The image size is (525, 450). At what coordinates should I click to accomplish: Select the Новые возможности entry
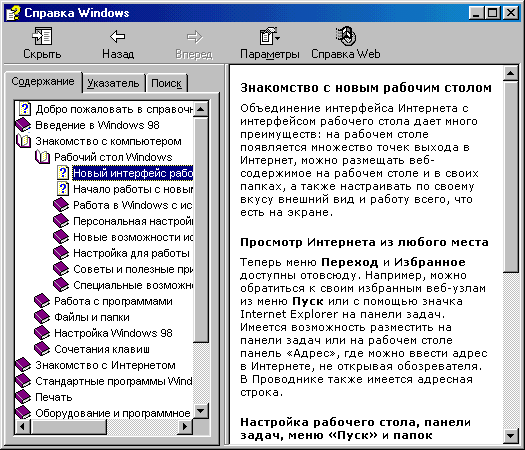[x=133, y=237]
